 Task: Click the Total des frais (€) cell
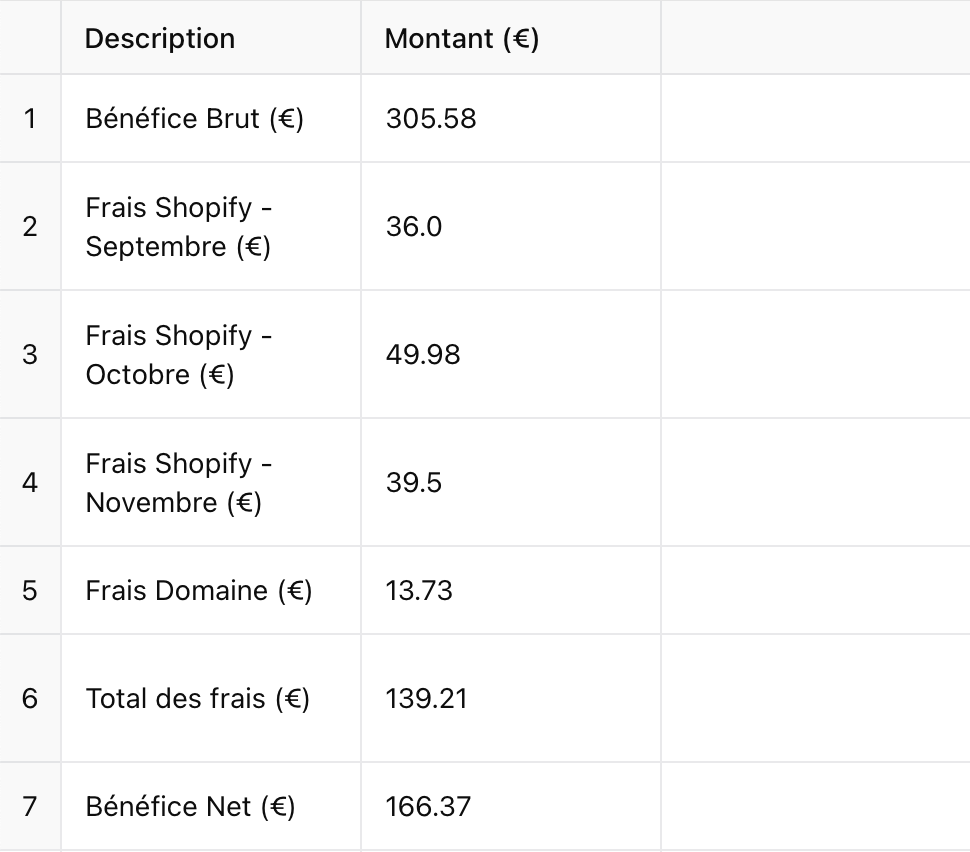[x=198, y=699]
